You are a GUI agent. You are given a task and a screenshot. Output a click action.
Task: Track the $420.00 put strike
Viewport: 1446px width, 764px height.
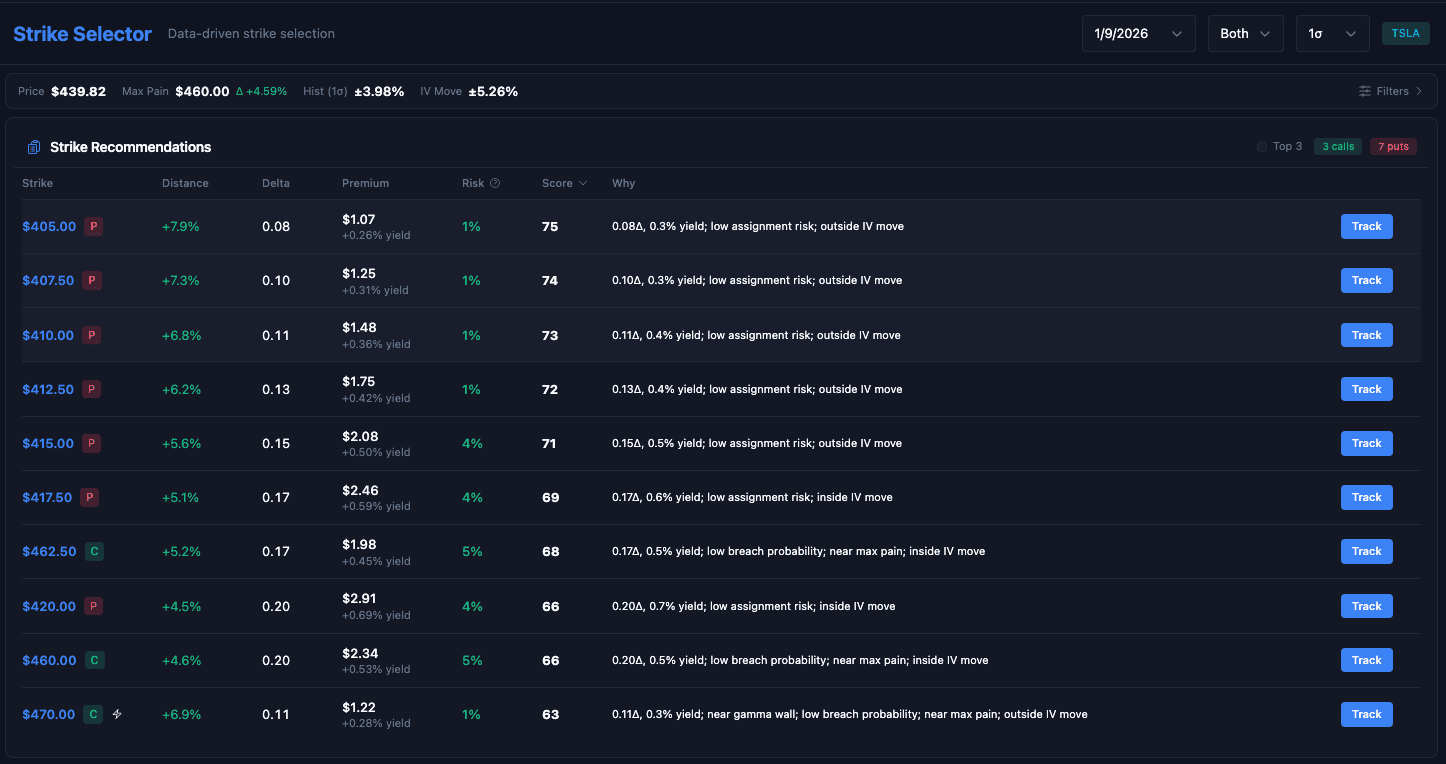(1366, 606)
